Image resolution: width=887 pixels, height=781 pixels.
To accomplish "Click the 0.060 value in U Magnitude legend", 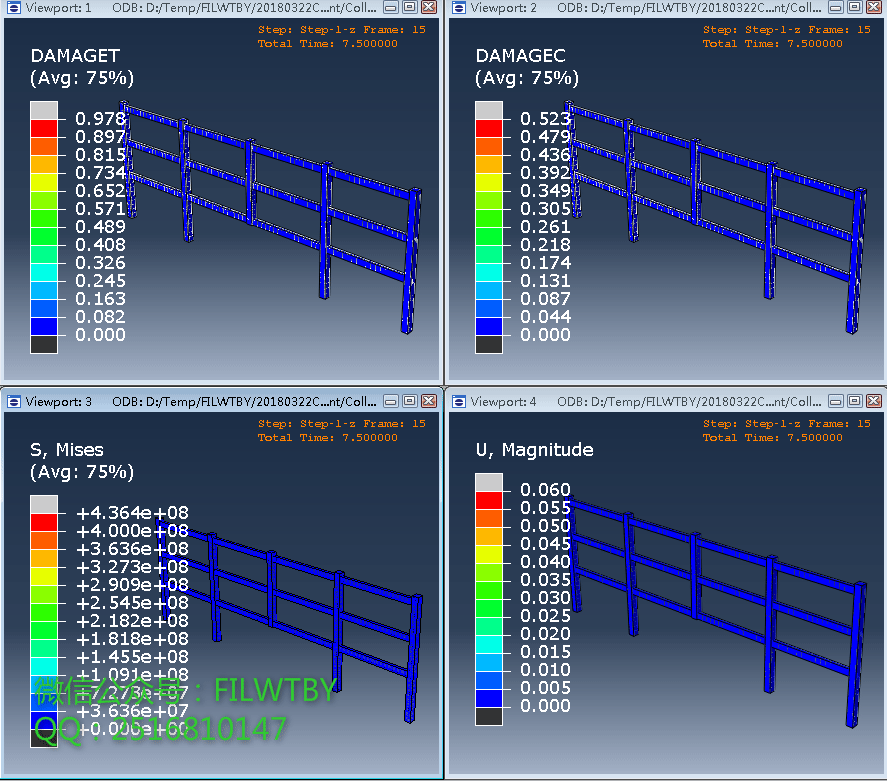I will [545, 489].
